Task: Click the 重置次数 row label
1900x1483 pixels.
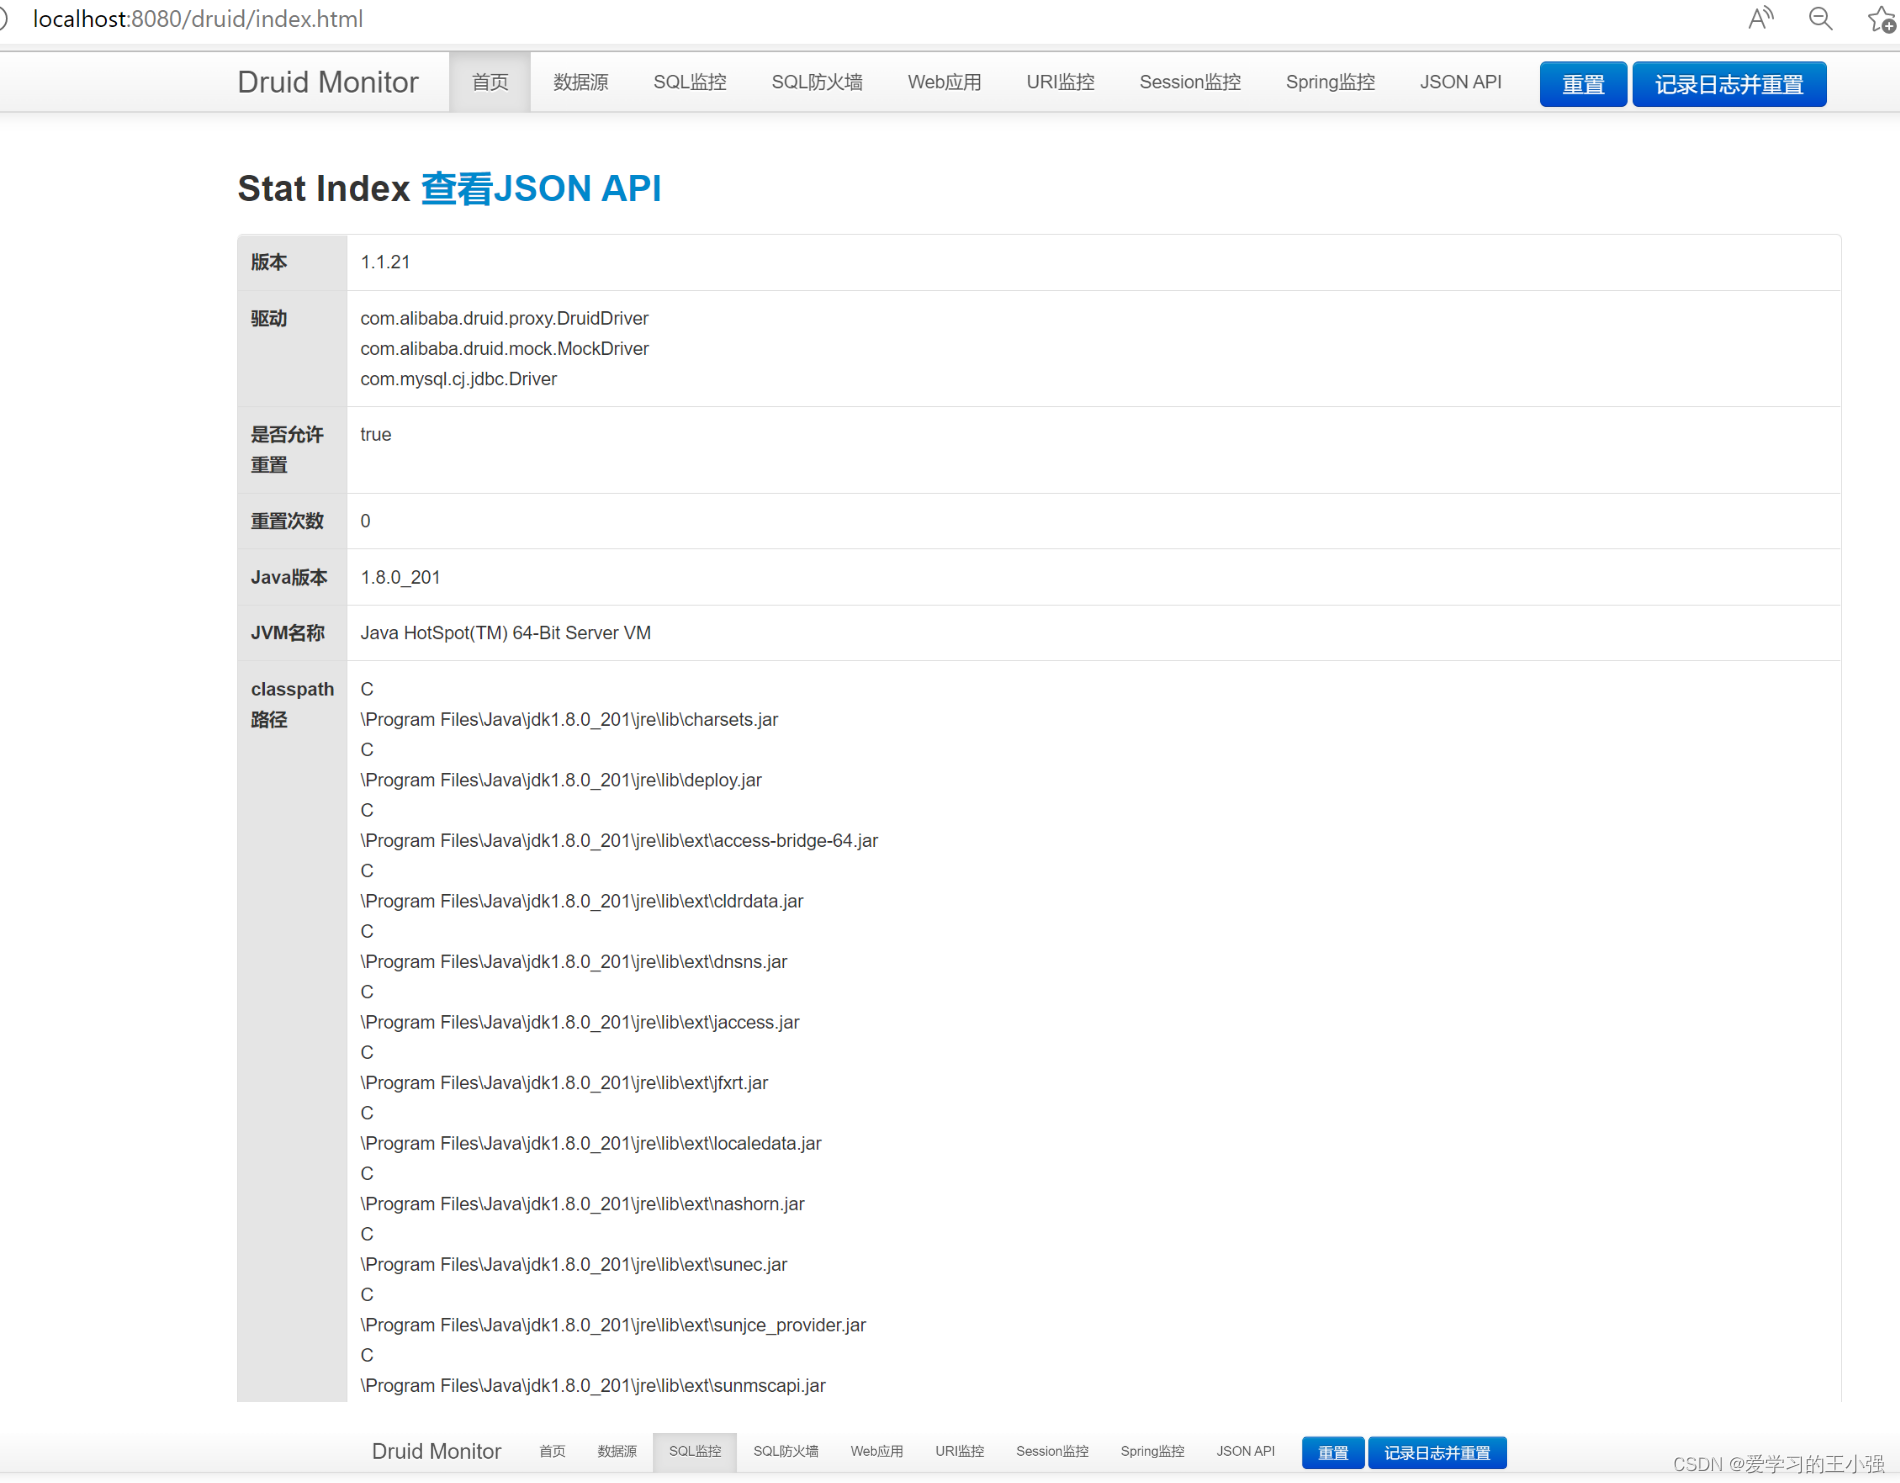Action: point(287,521)
